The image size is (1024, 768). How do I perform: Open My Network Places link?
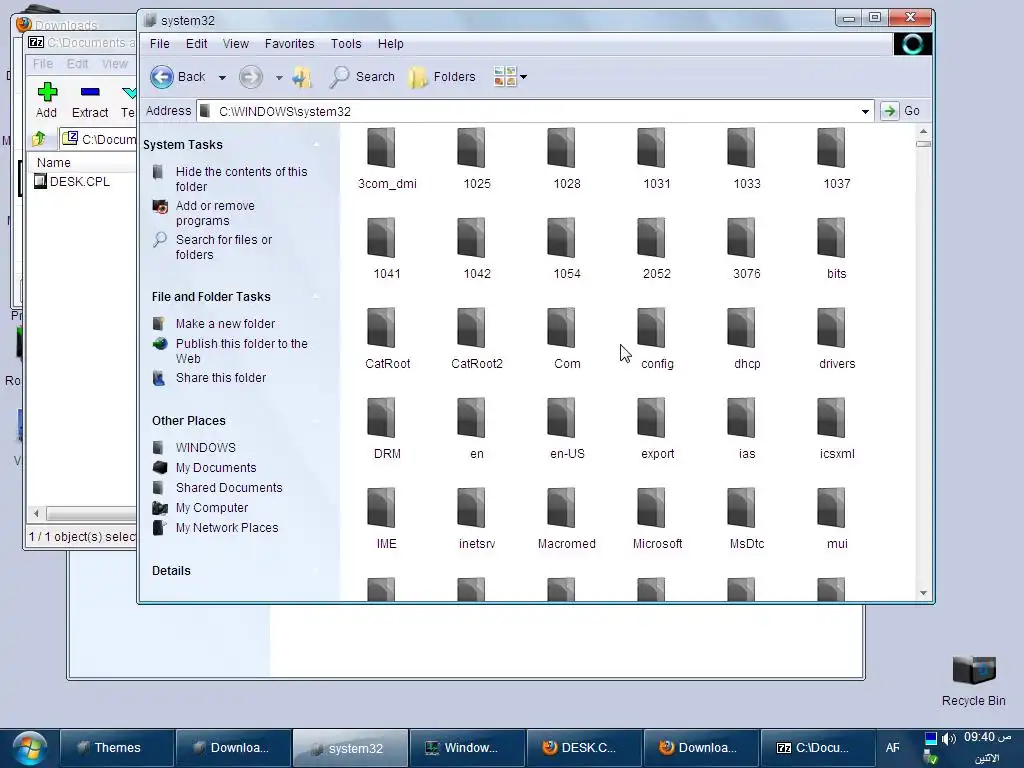coord(227,528)
